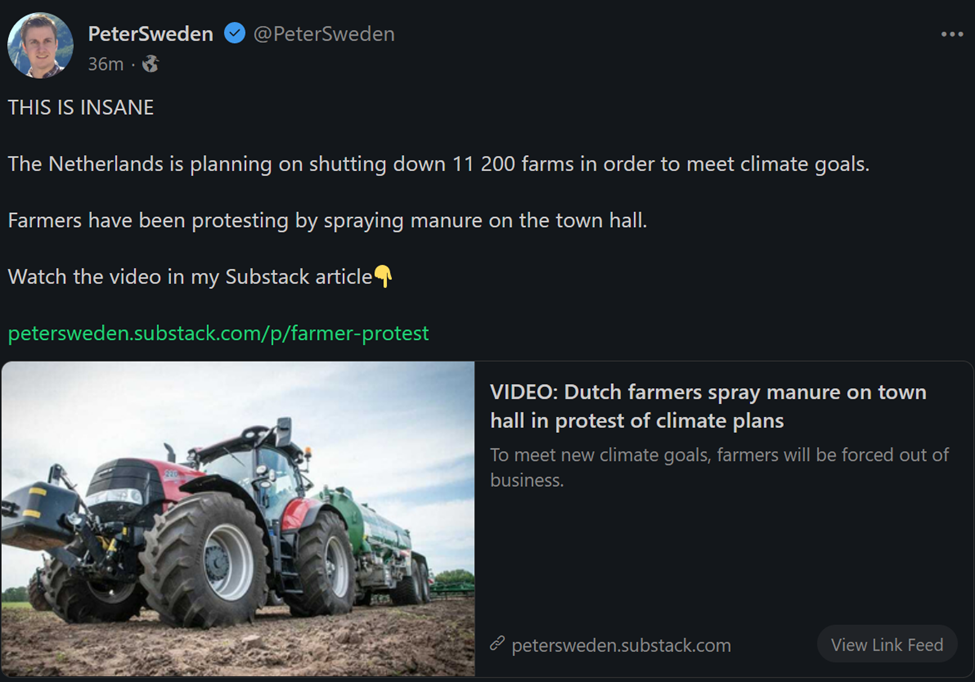
Task: Click the "THIS IS INSANE" post text
Action: coord(81,107)
